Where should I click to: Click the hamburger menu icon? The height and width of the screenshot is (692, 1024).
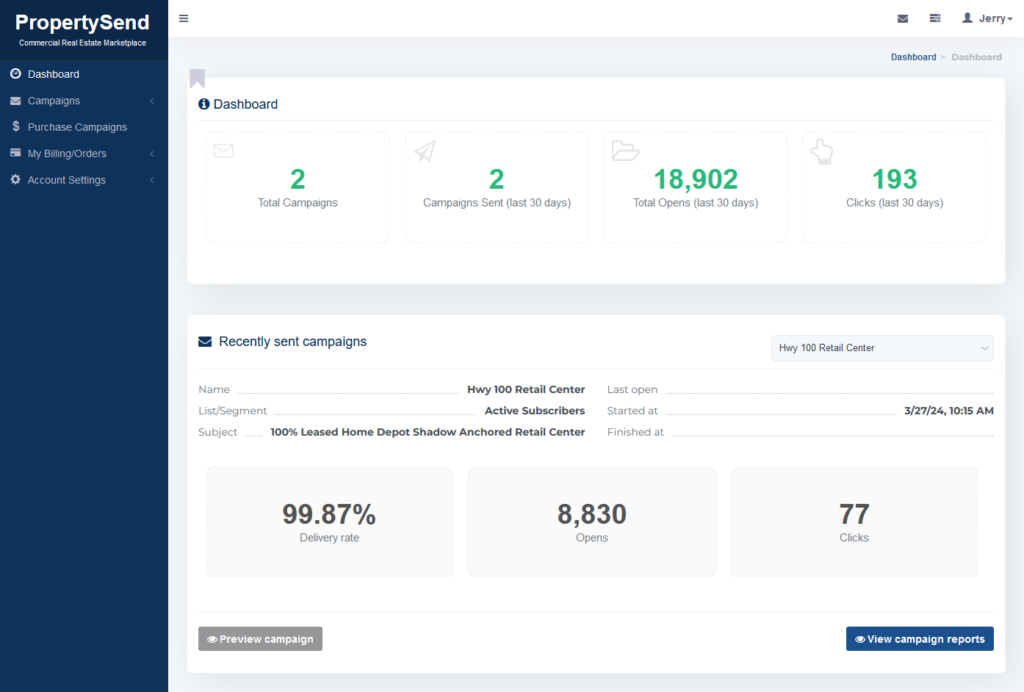[x=183, y=17]
